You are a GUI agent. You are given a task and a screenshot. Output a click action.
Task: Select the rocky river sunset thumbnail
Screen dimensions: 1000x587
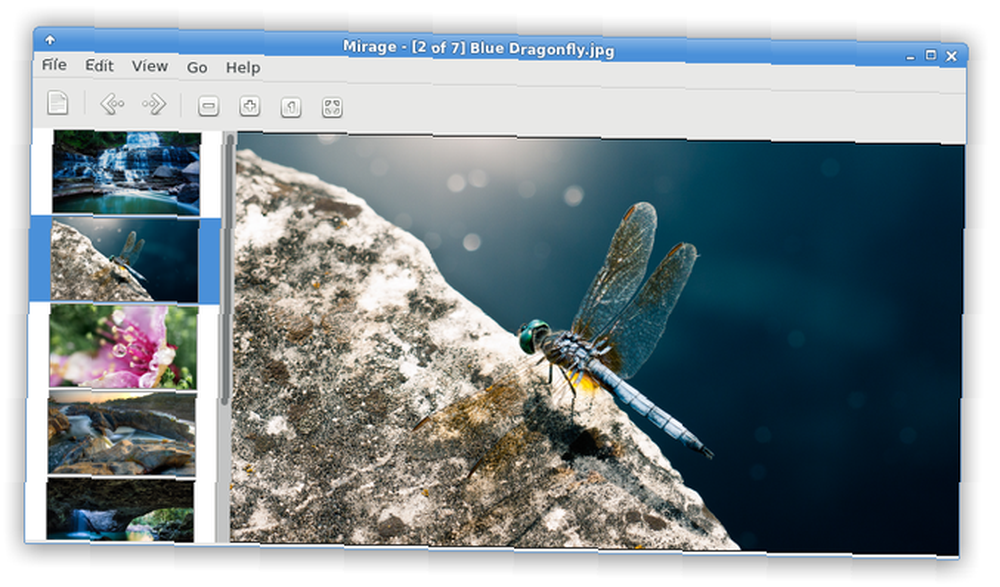tap(122, 434)
